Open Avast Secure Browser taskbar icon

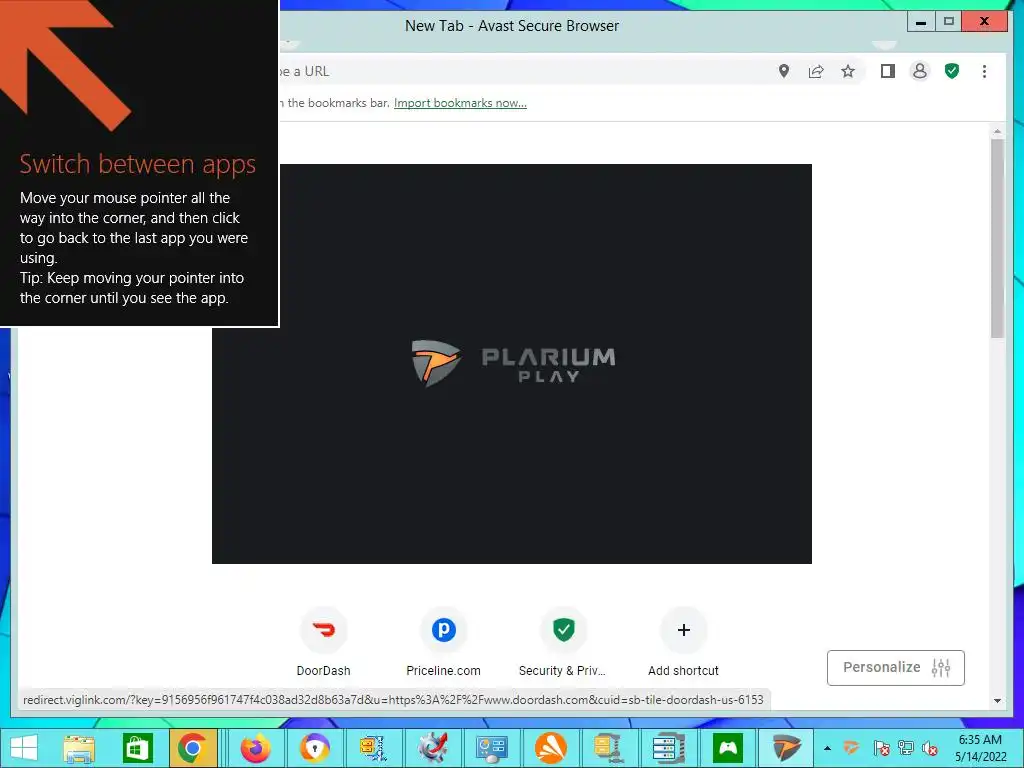pos(315,748)
